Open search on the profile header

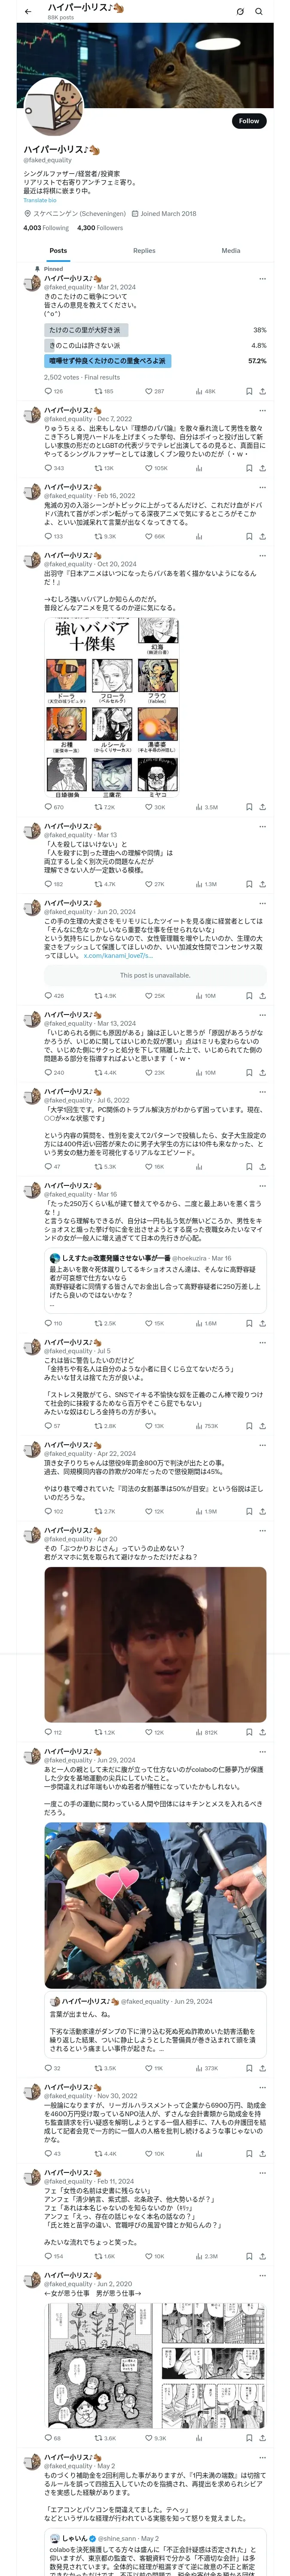point(259,12)
